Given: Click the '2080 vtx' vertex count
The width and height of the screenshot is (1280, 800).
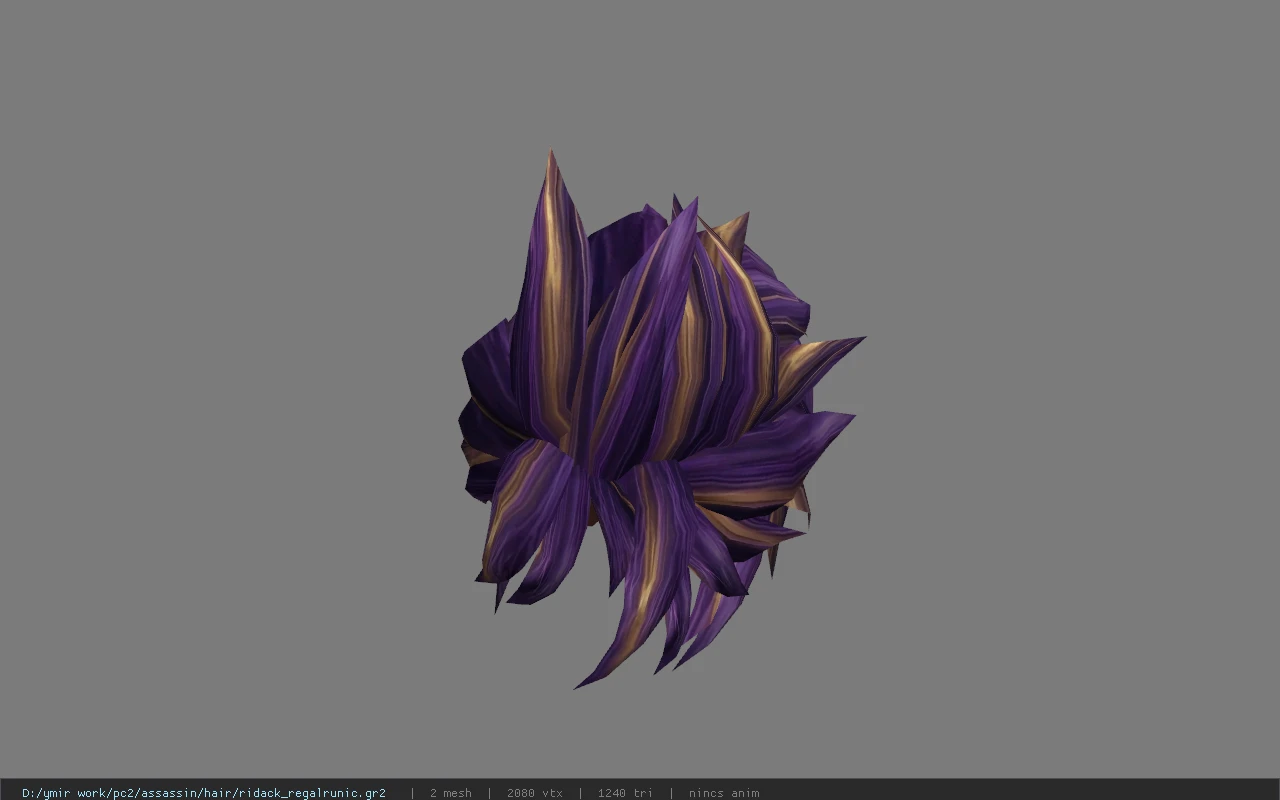Looking at the screenshot, I should click(534, 793).
